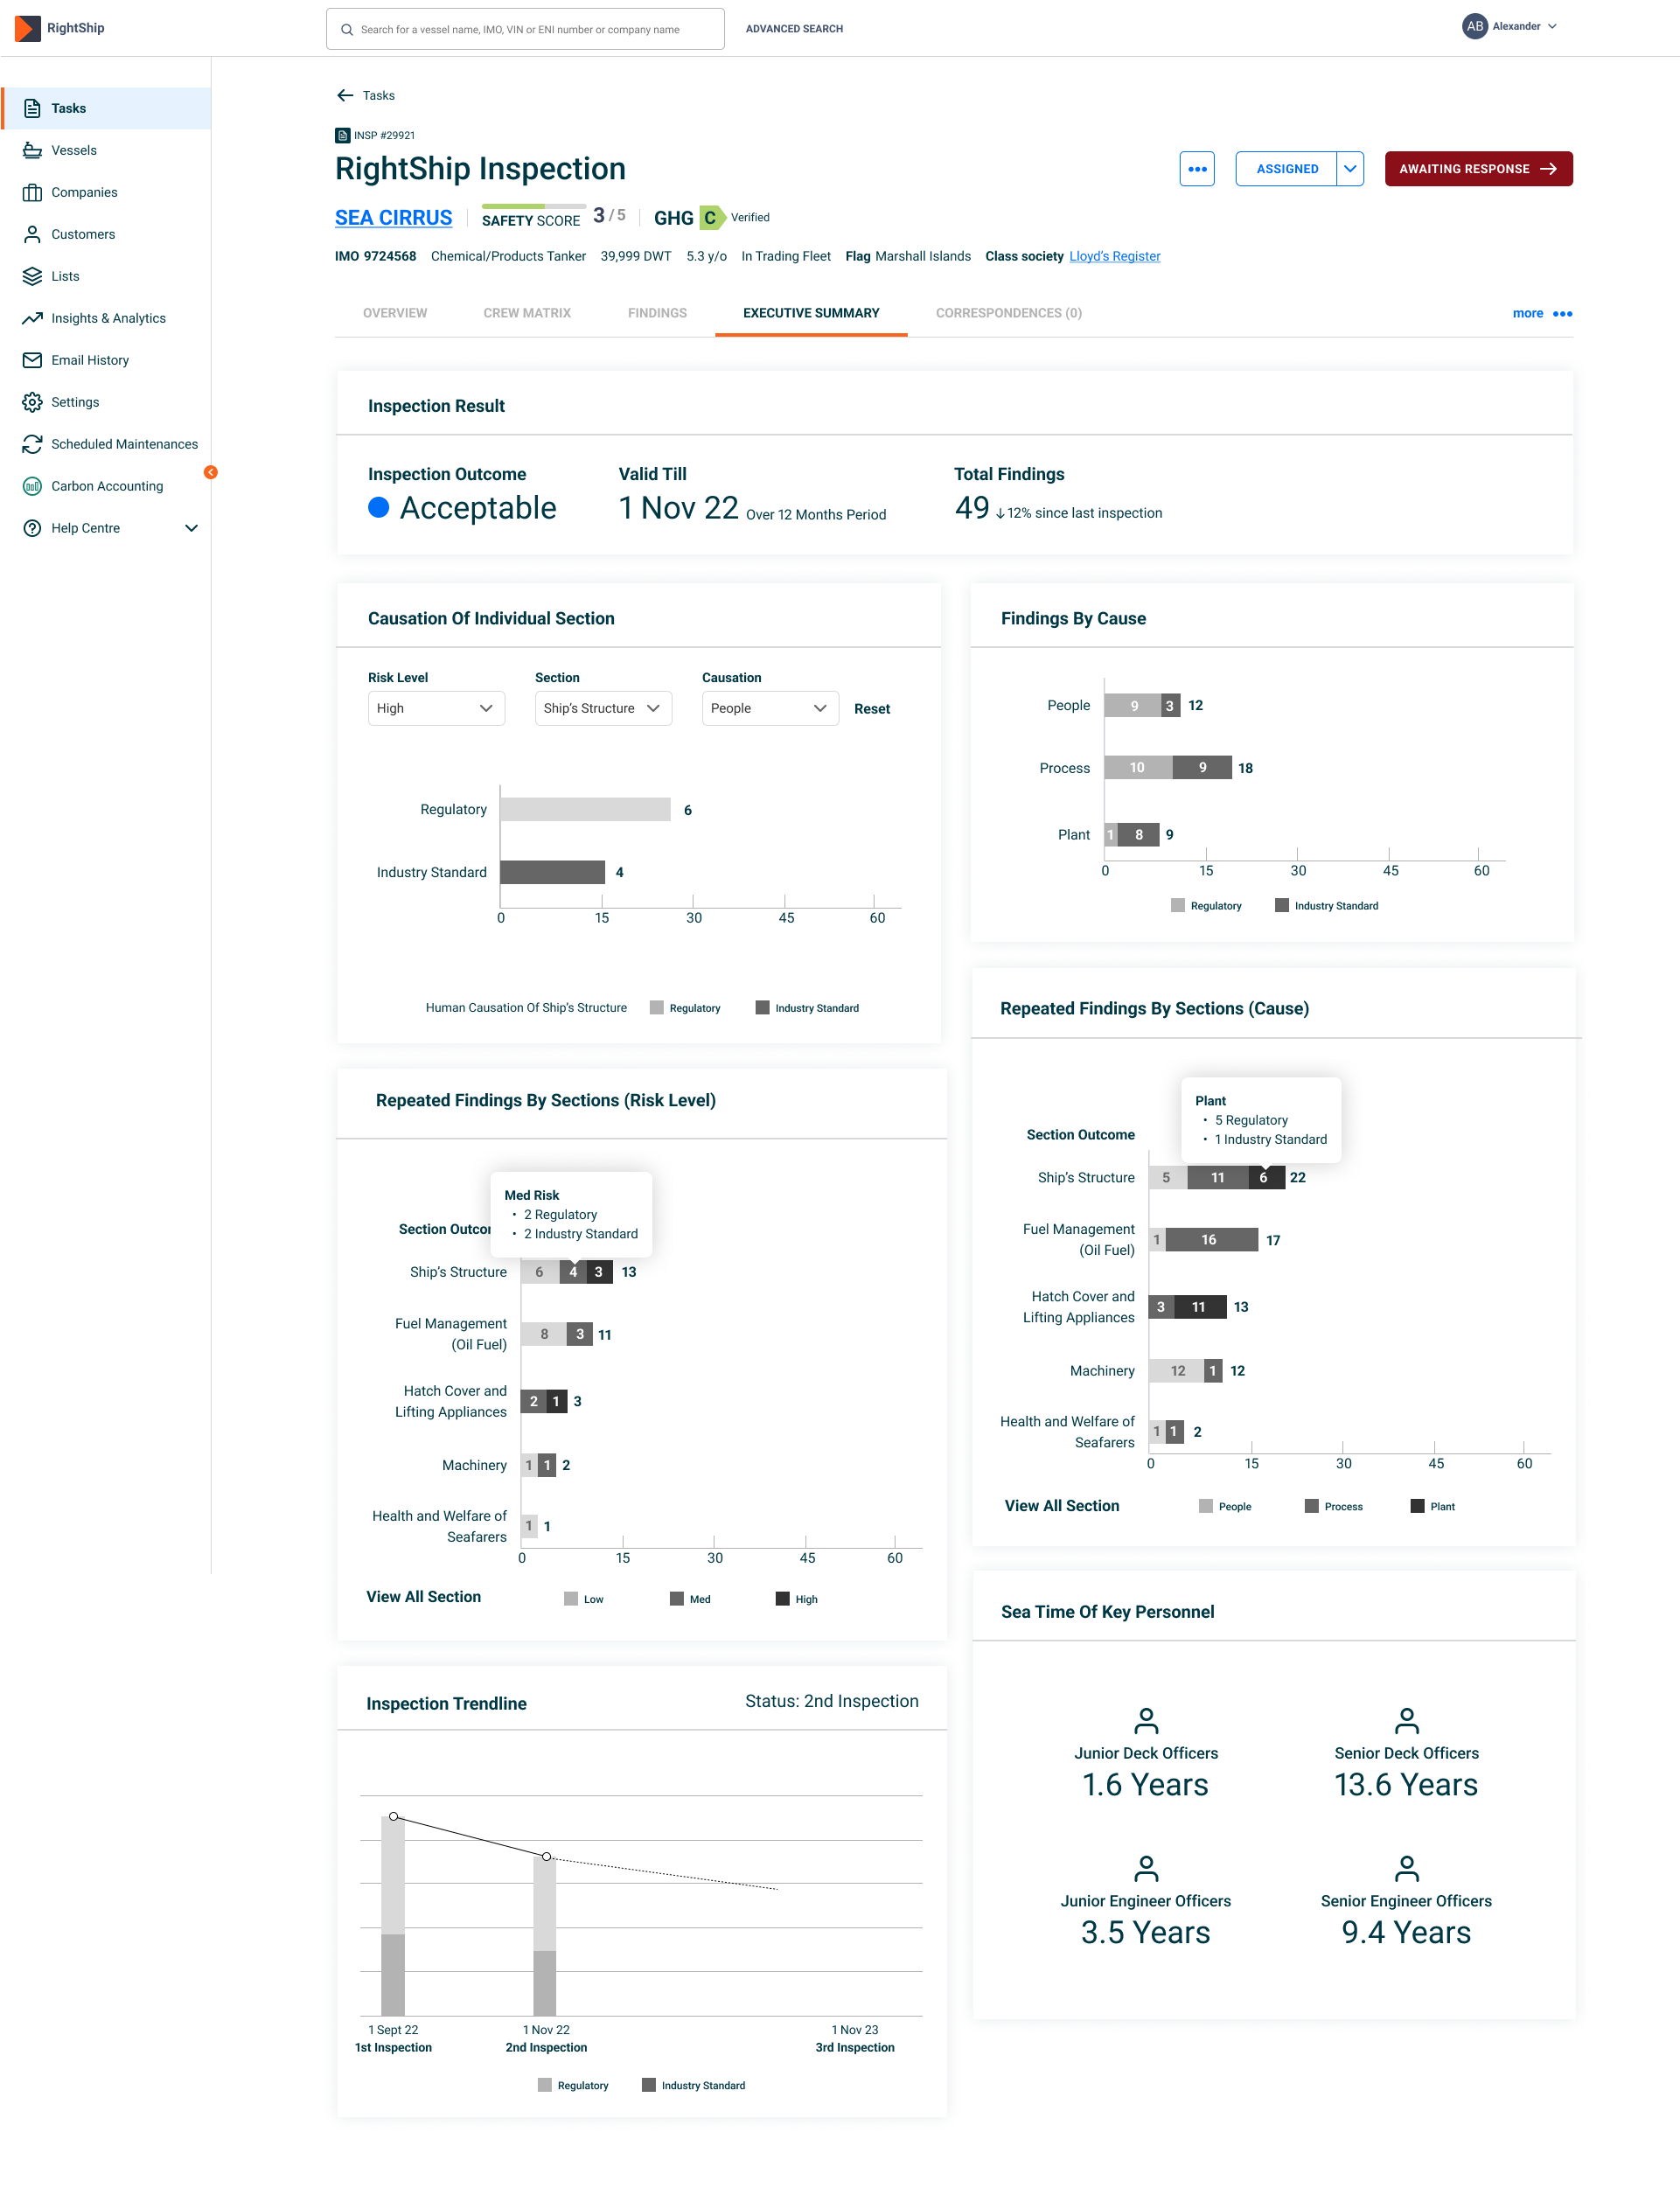Viewport: 1680px width, 2195px height.
Task: Toggle the People legend in Cause chart
Action: click(1225, 1507)
